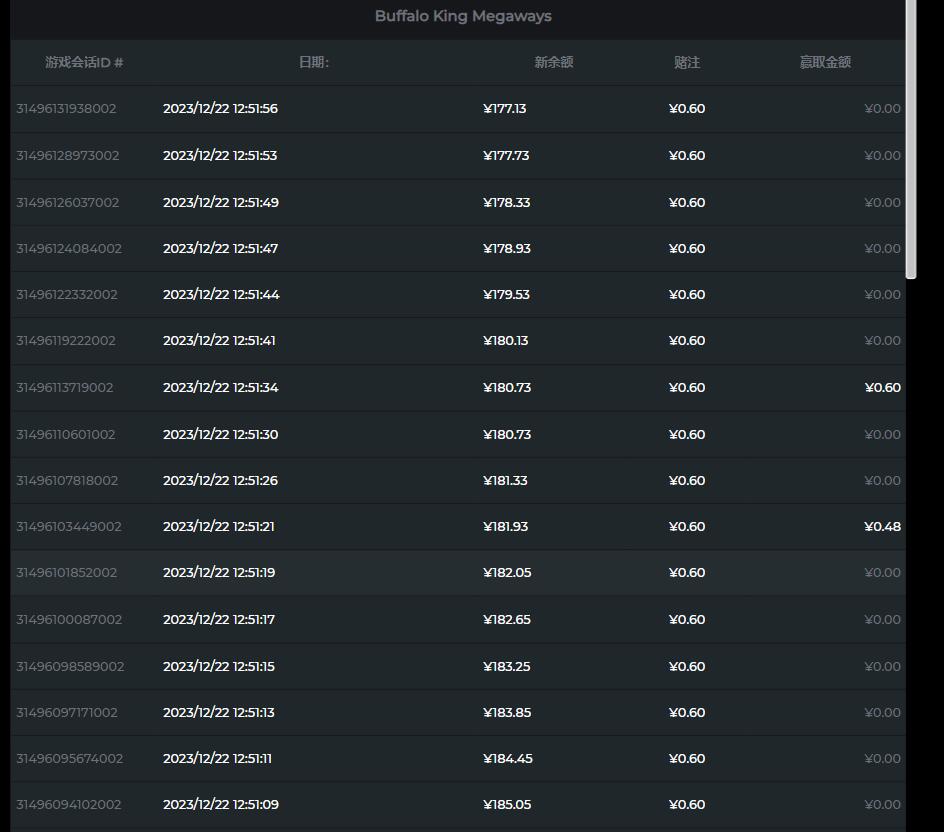Screen dimensions: 944x832
Task: Select session ID 31496103449002
Action: point(69,527)
